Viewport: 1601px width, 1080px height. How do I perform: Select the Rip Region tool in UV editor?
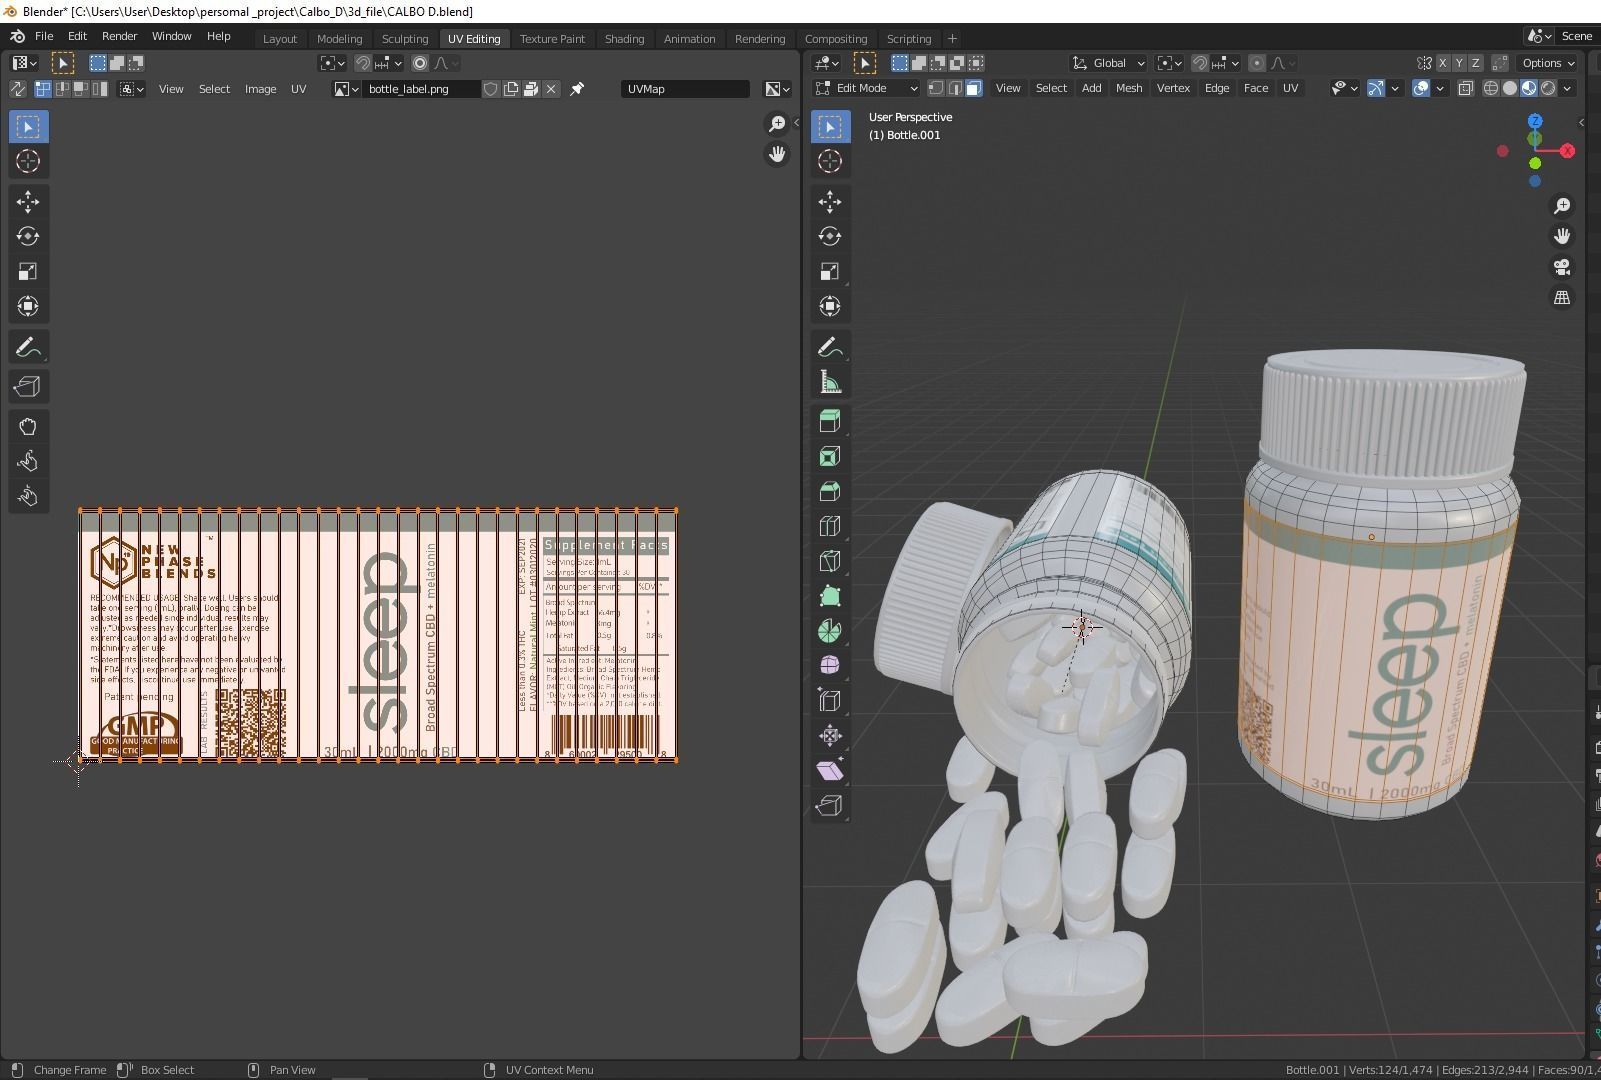(x=28, y=386)
